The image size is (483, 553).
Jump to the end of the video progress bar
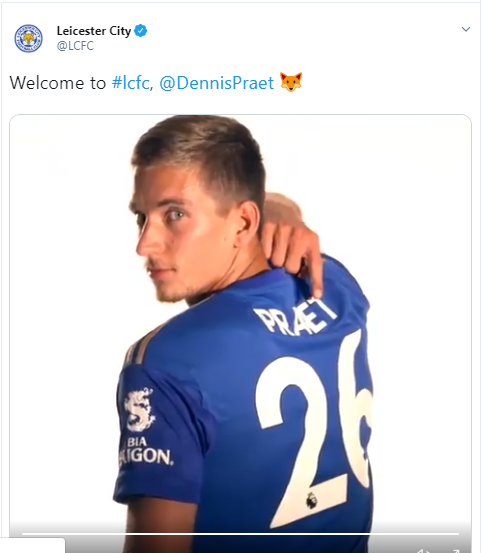point(458,534)
